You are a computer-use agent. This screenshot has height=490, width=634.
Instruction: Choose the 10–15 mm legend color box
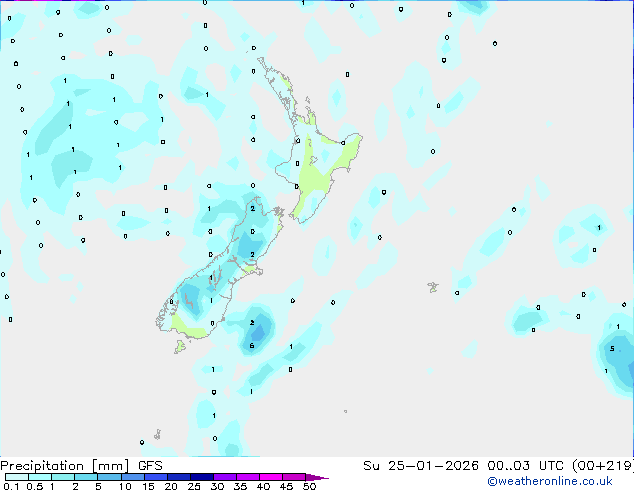coord(132,477)
